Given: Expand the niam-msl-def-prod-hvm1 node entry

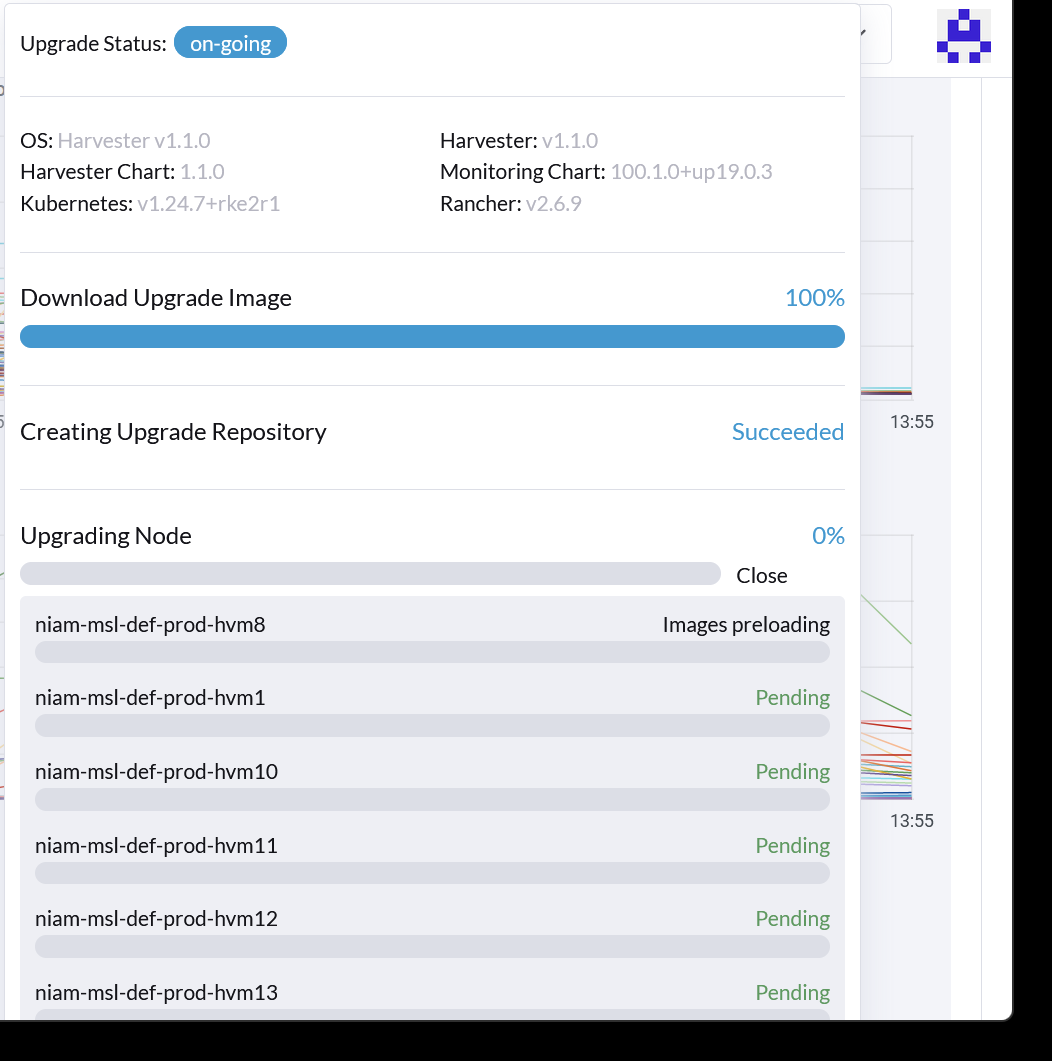Looking at the screenshot, I should pyautogui.click(x=149, y=697).
